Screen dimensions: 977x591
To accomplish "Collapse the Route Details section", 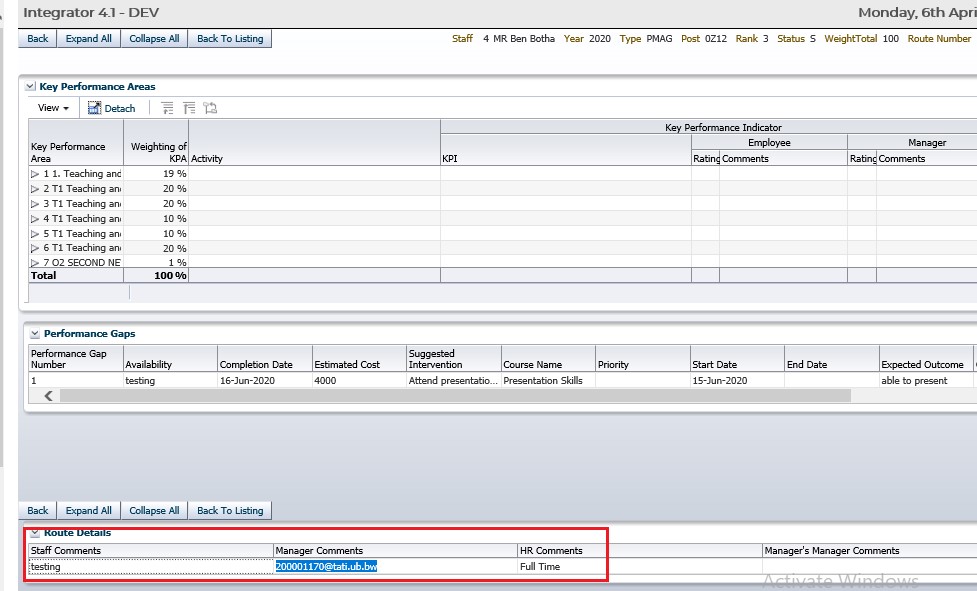I will pos(35,533).
